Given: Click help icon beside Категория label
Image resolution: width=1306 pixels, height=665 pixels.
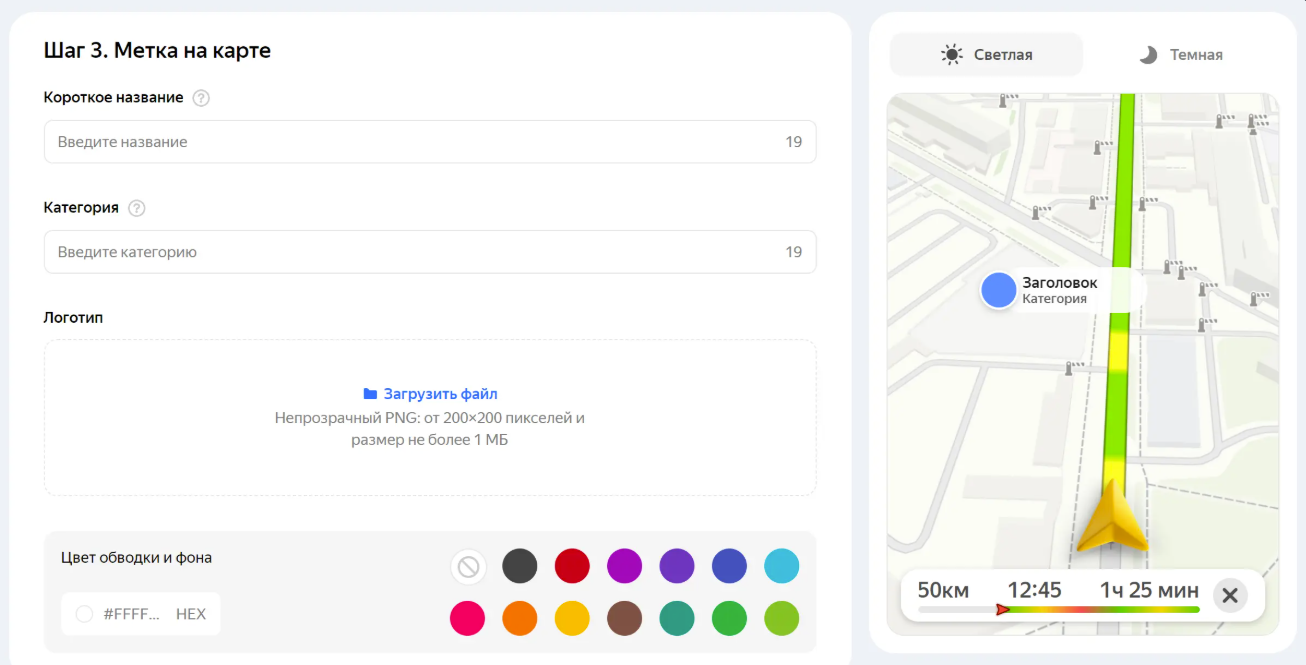Looking at the screenshot, I should (x=137, y=208).
